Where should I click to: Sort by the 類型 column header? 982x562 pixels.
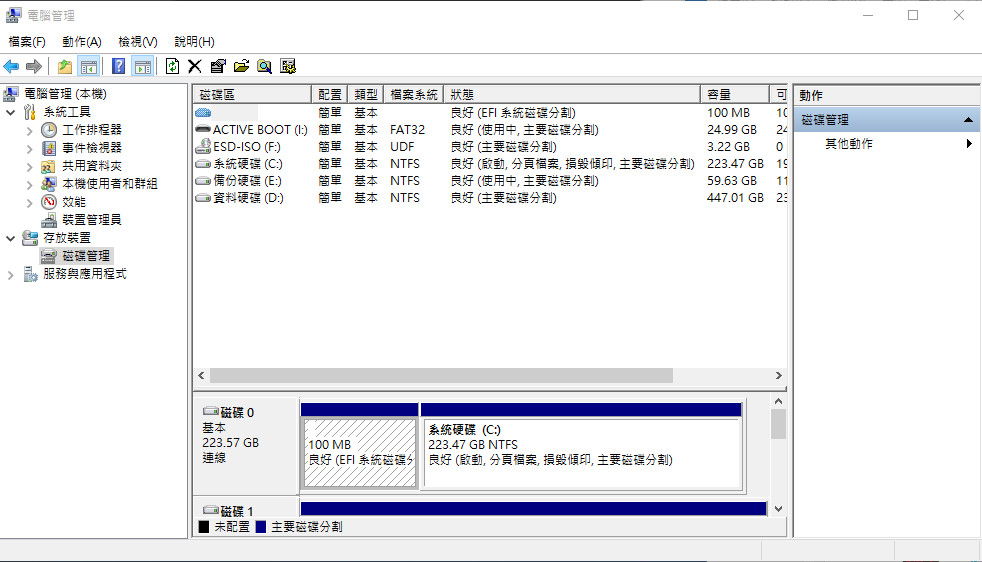tap(366, 95)
